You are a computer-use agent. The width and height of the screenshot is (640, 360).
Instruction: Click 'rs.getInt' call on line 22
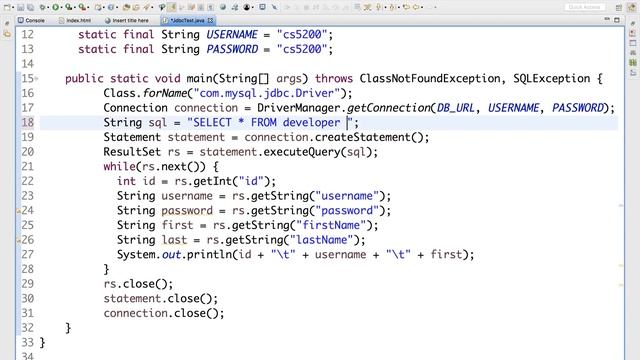pyautogui.click(x=204, y=181)
